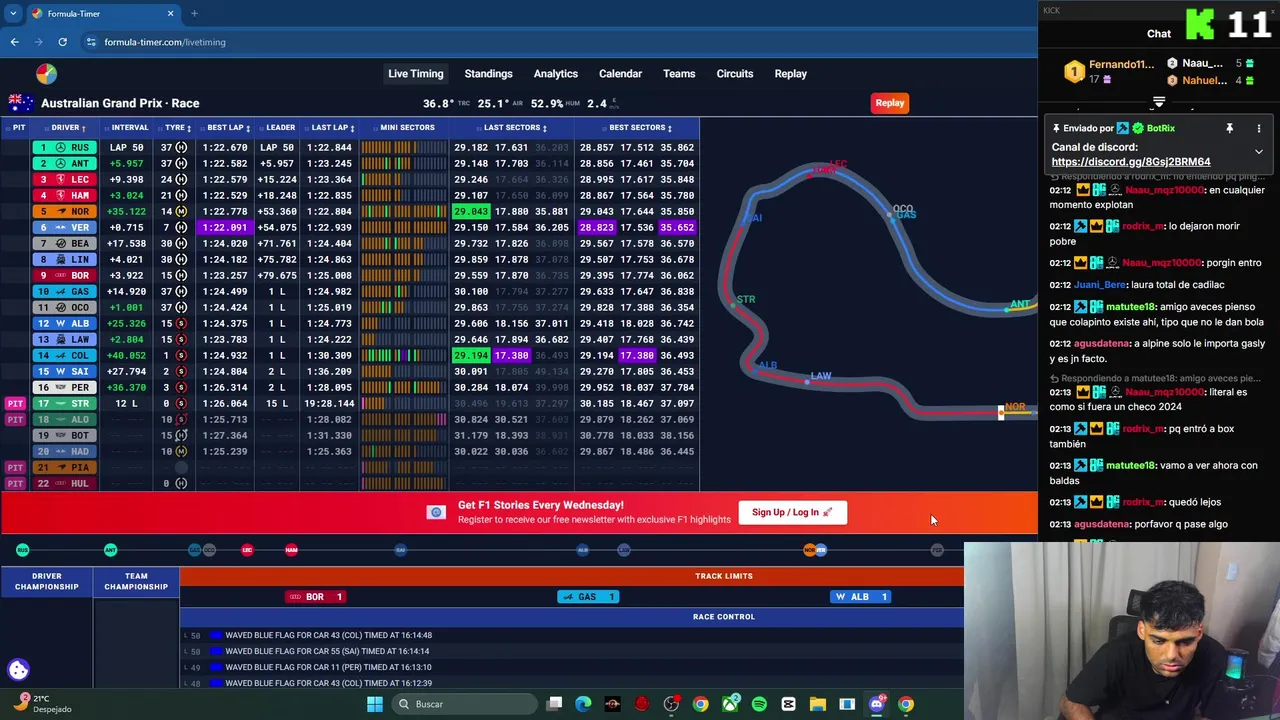Click the Kick logo in stream overlay
This screenshot has width=1280, height=720.
pyautogui.click(x=1201, y=24)
